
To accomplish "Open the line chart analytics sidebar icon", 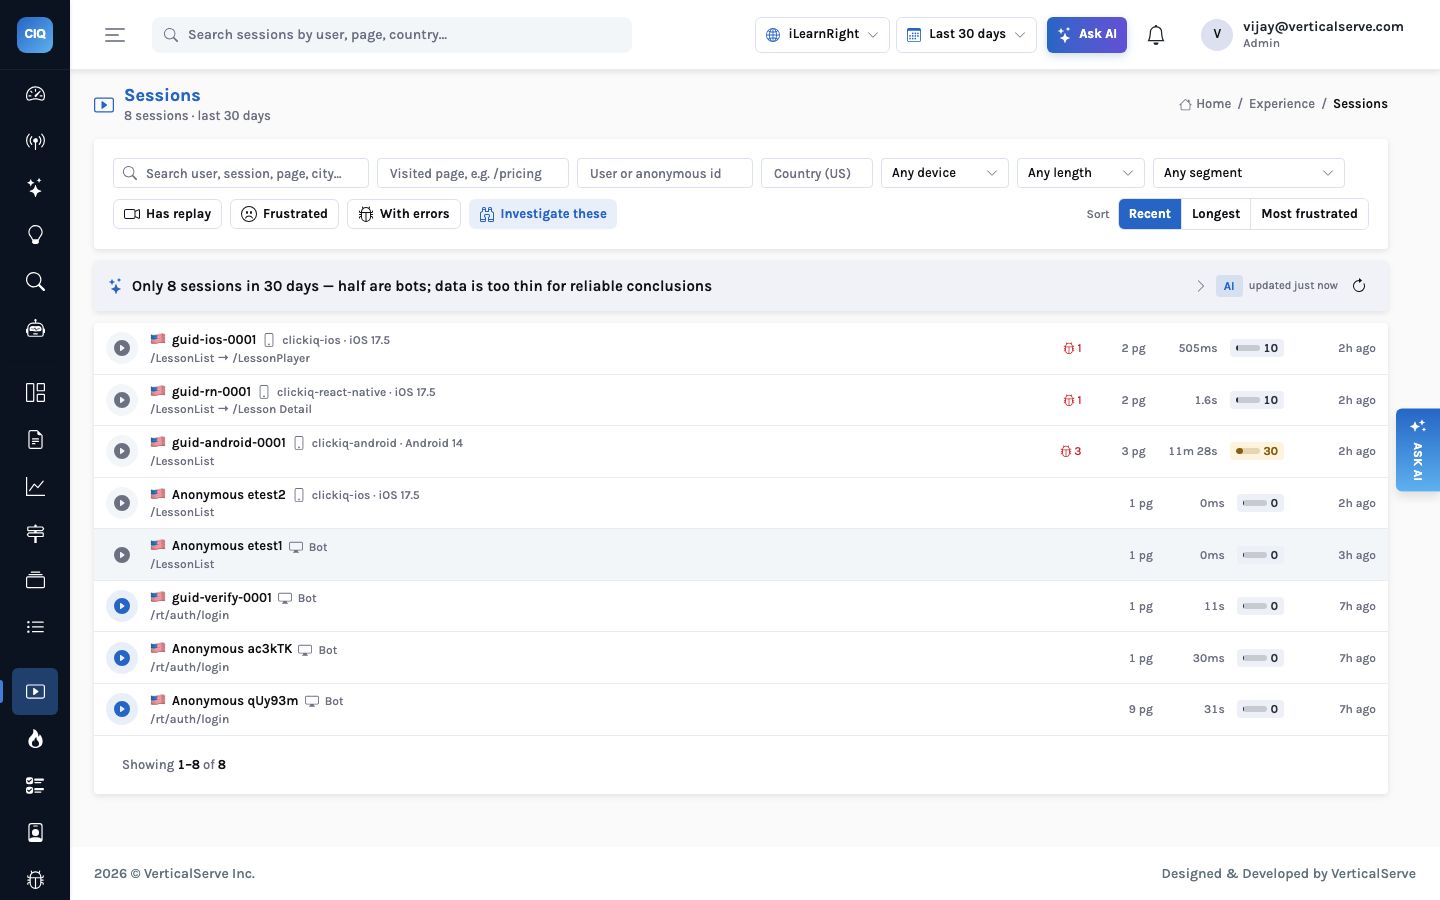I will click(x=35, y=487).
